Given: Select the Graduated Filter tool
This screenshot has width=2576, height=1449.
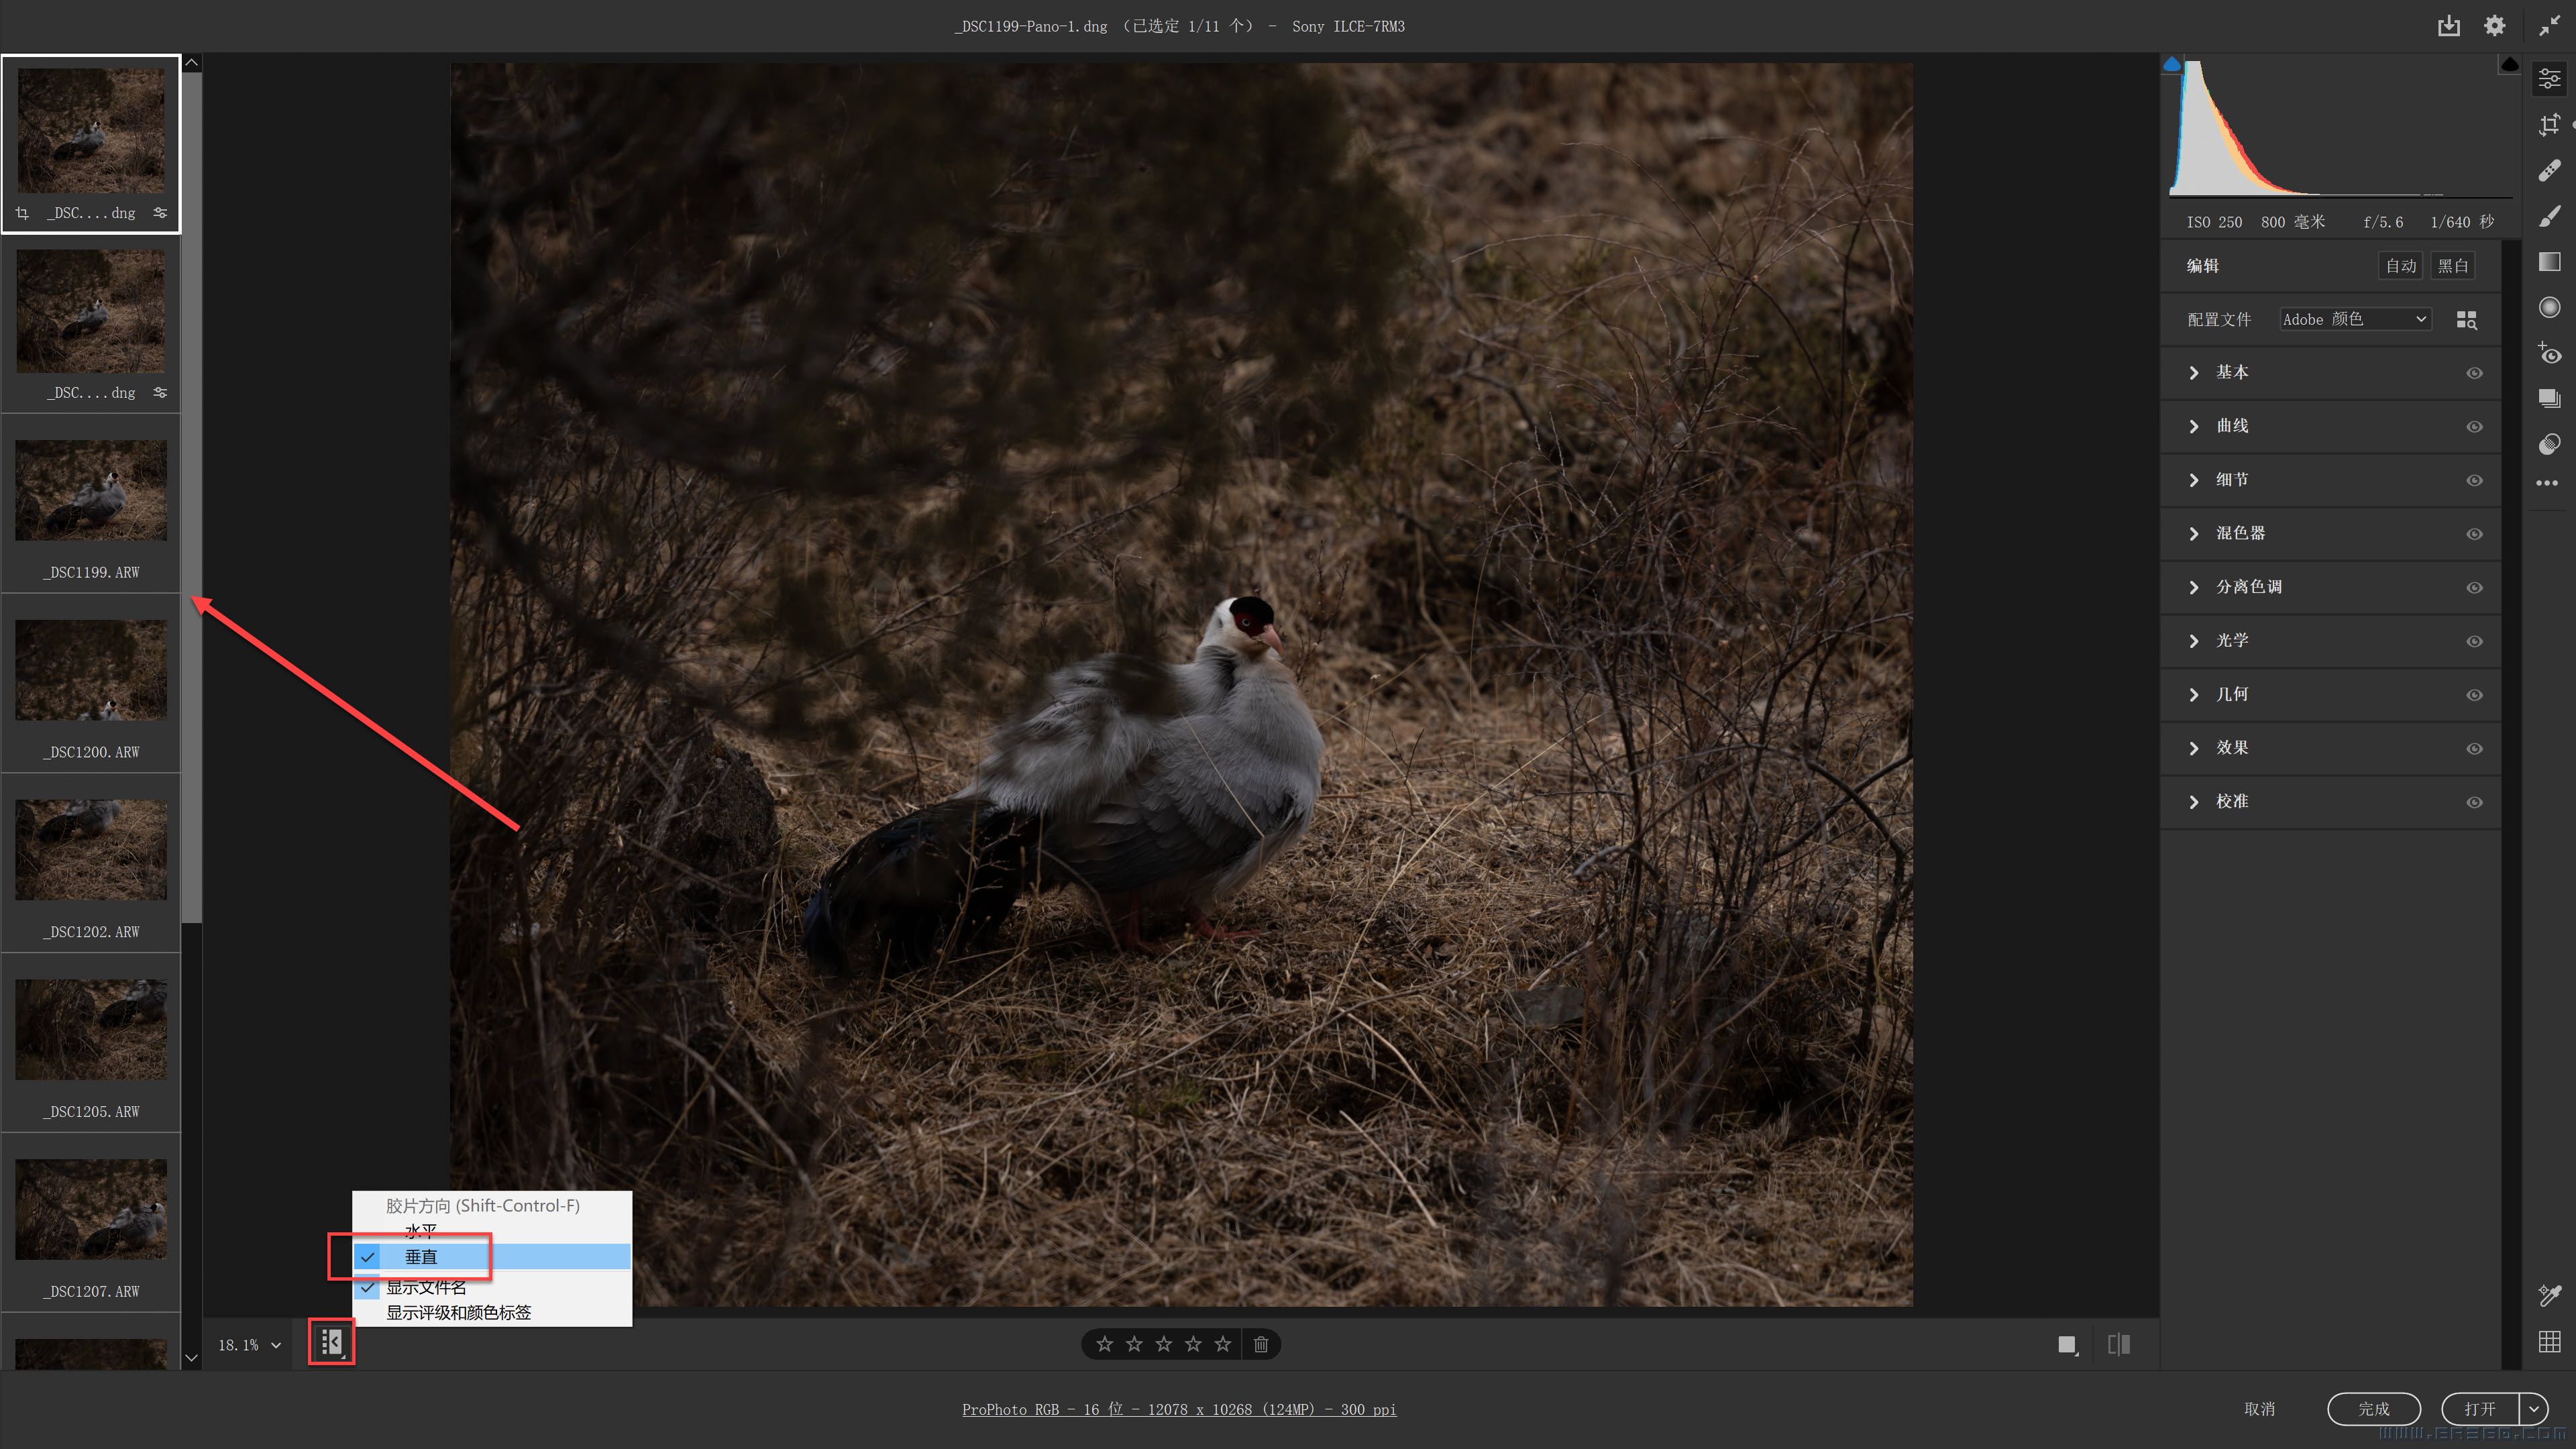Looking at the screenshot, I should pos(2549,262).
